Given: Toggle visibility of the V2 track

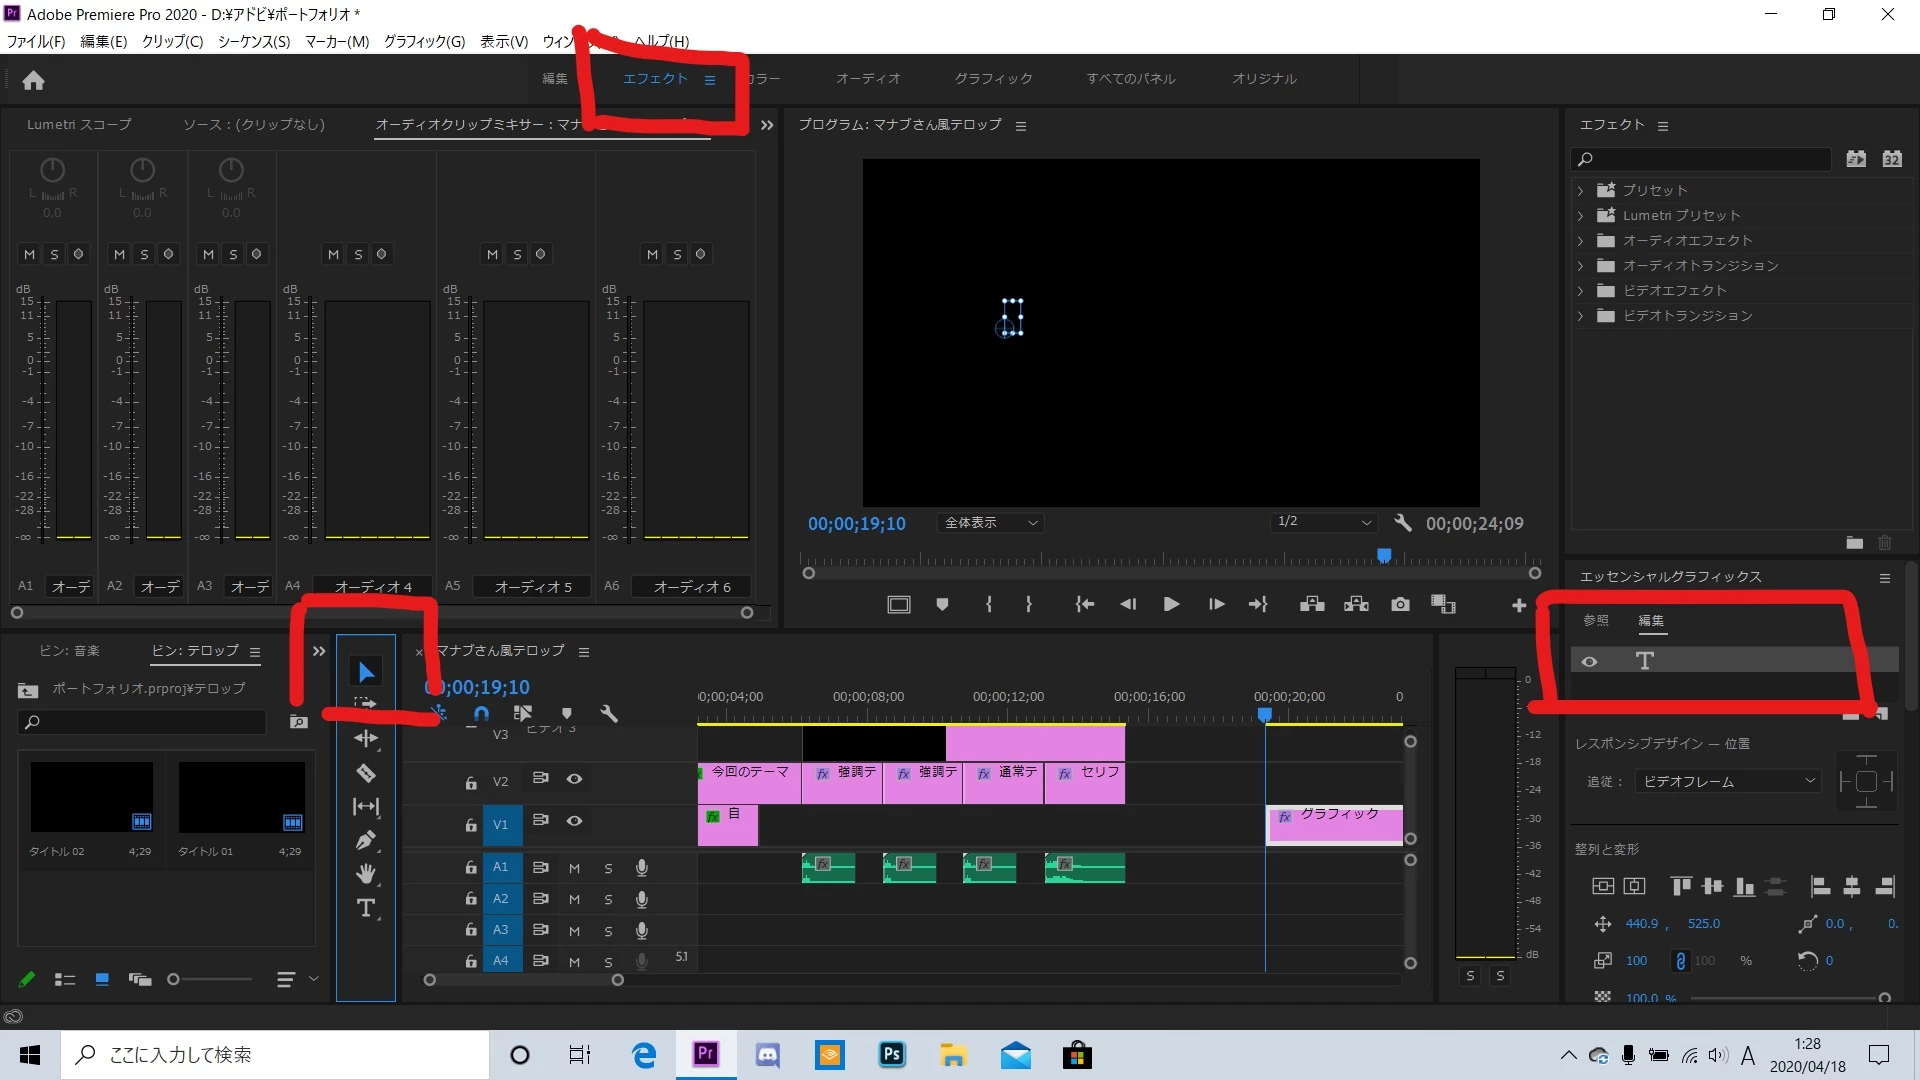Looking at the screenshot, I should point(574,779).
